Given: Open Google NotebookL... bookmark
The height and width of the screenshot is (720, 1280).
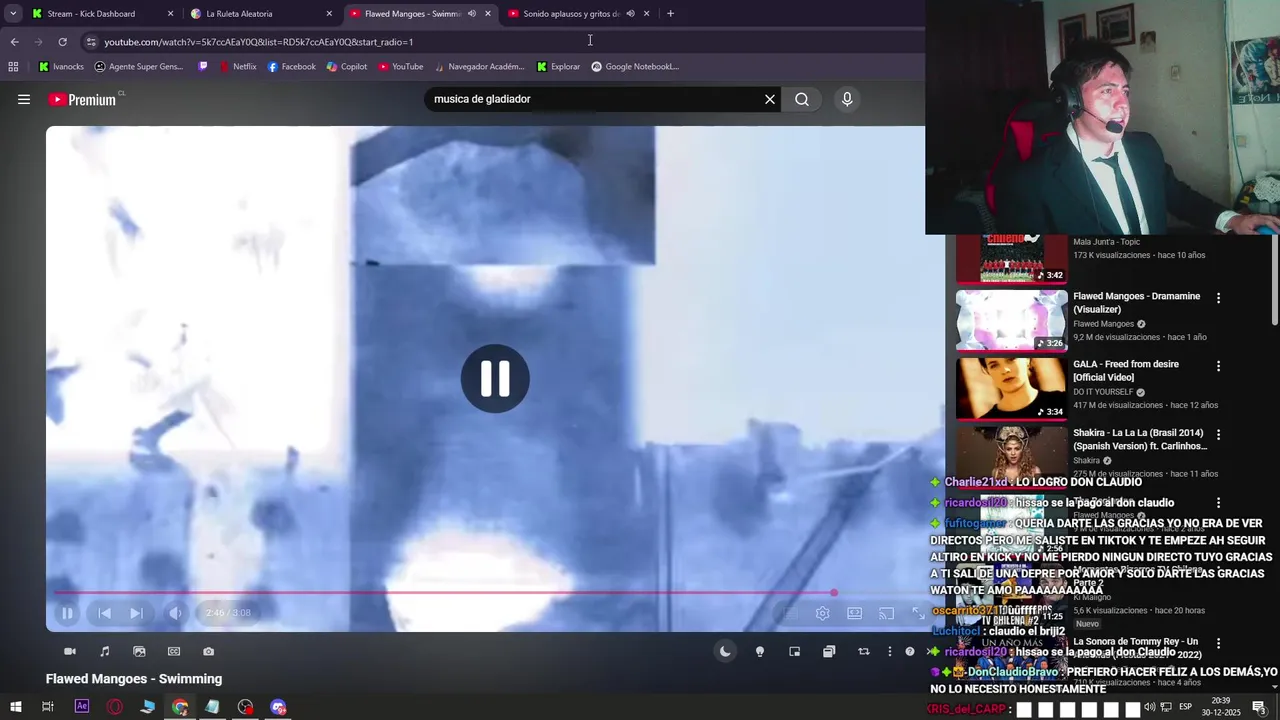Looking at the screenshot, I should click(x=635, y=67).
